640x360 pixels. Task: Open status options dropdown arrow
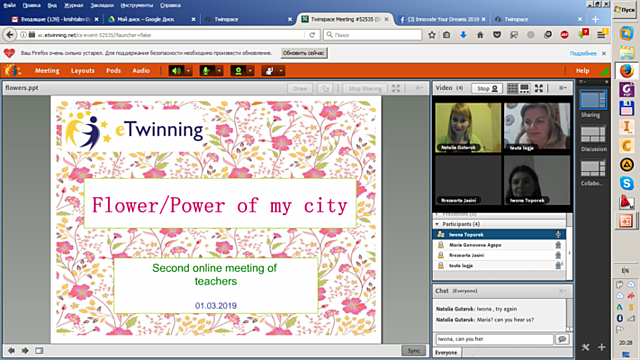(x=281, y=71)
